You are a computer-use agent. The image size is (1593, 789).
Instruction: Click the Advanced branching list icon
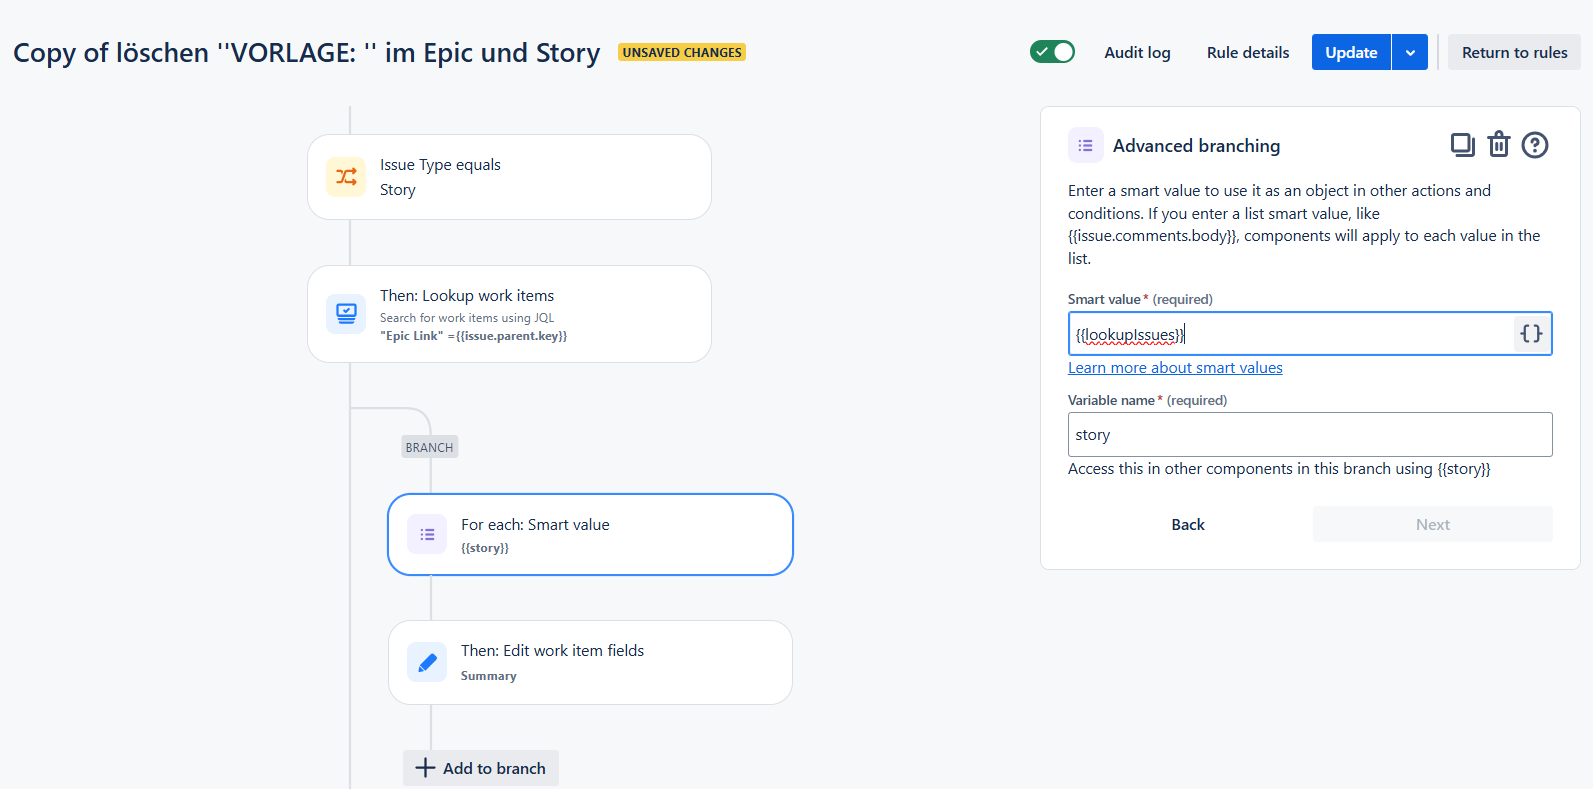click(1086, 145)
